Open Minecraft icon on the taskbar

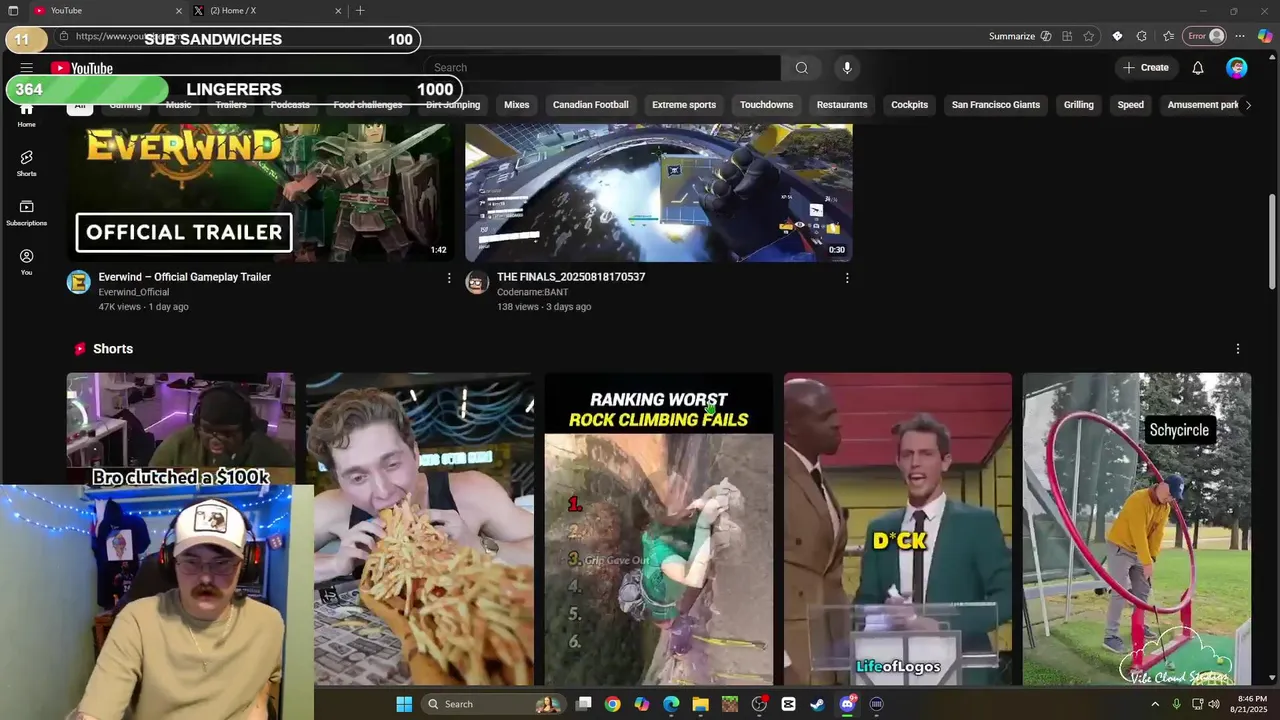[730, 704]
